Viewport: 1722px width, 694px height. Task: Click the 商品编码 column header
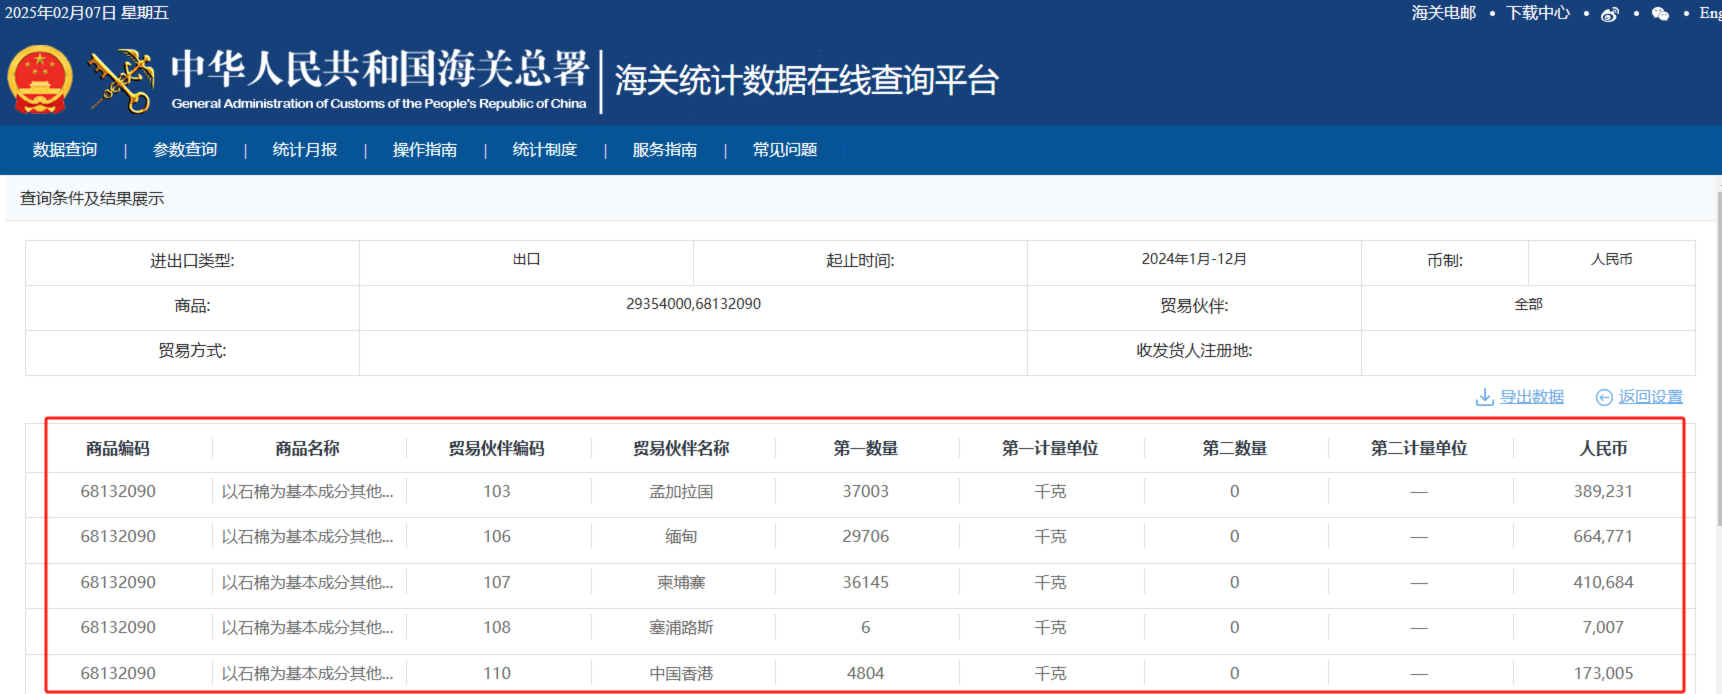(118, 449)
